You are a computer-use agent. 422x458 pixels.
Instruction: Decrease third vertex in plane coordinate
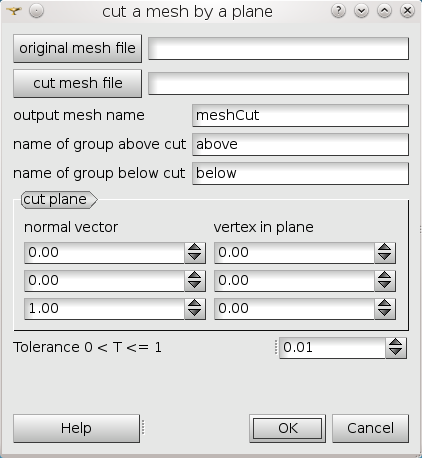tap(385, 314)
